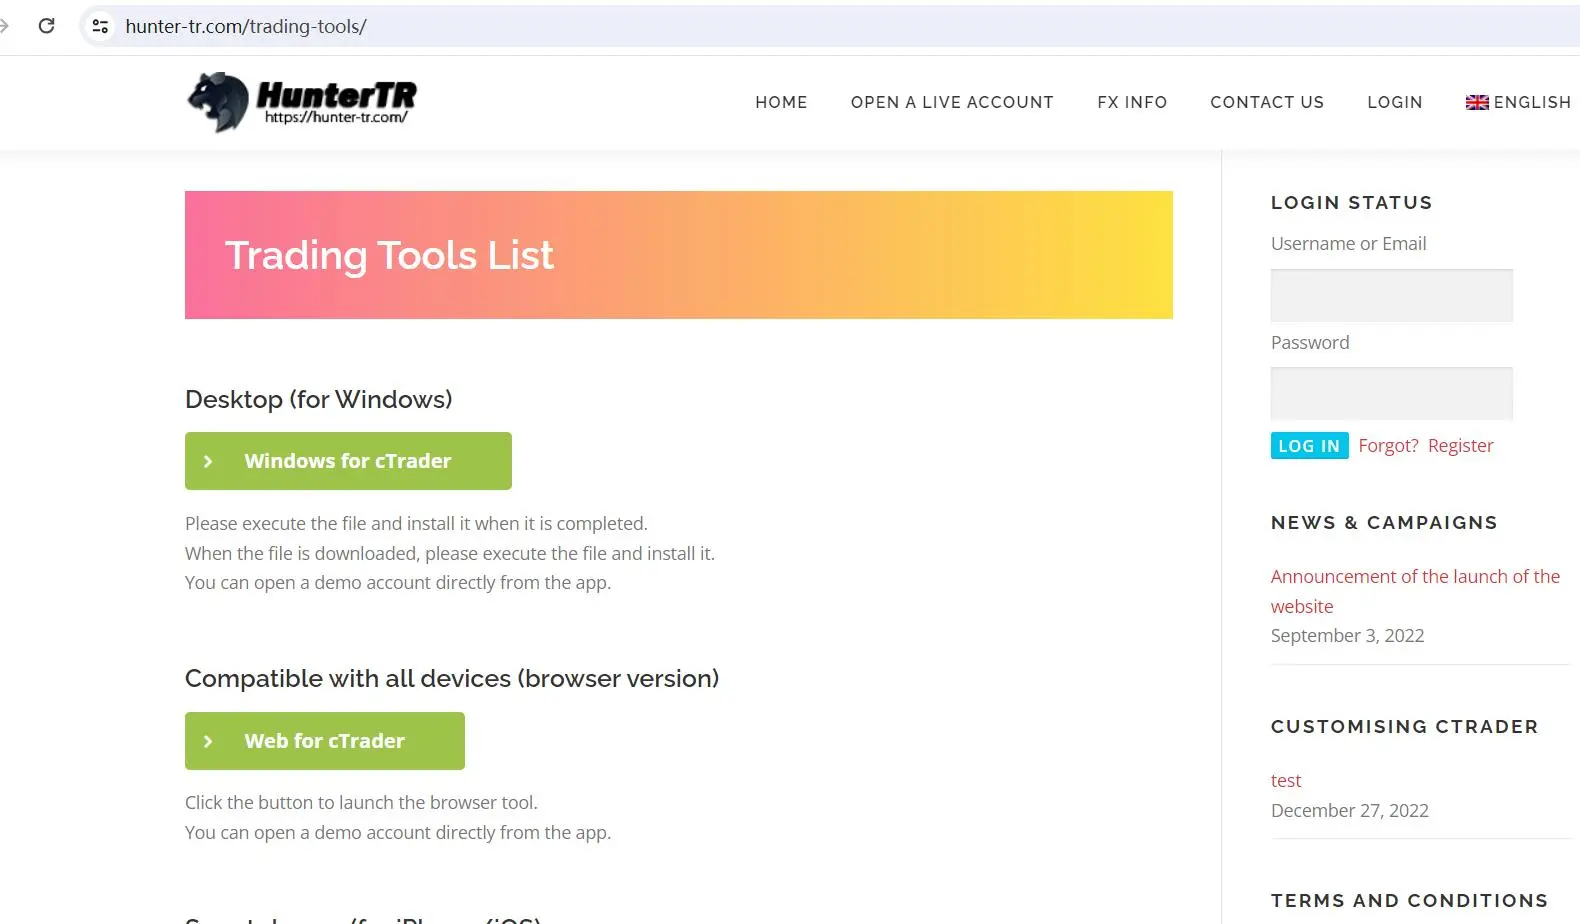Open the 'test' post link
This screenshot has height=924, width=1580.
pyautogui.click(x=1286, y=781)
